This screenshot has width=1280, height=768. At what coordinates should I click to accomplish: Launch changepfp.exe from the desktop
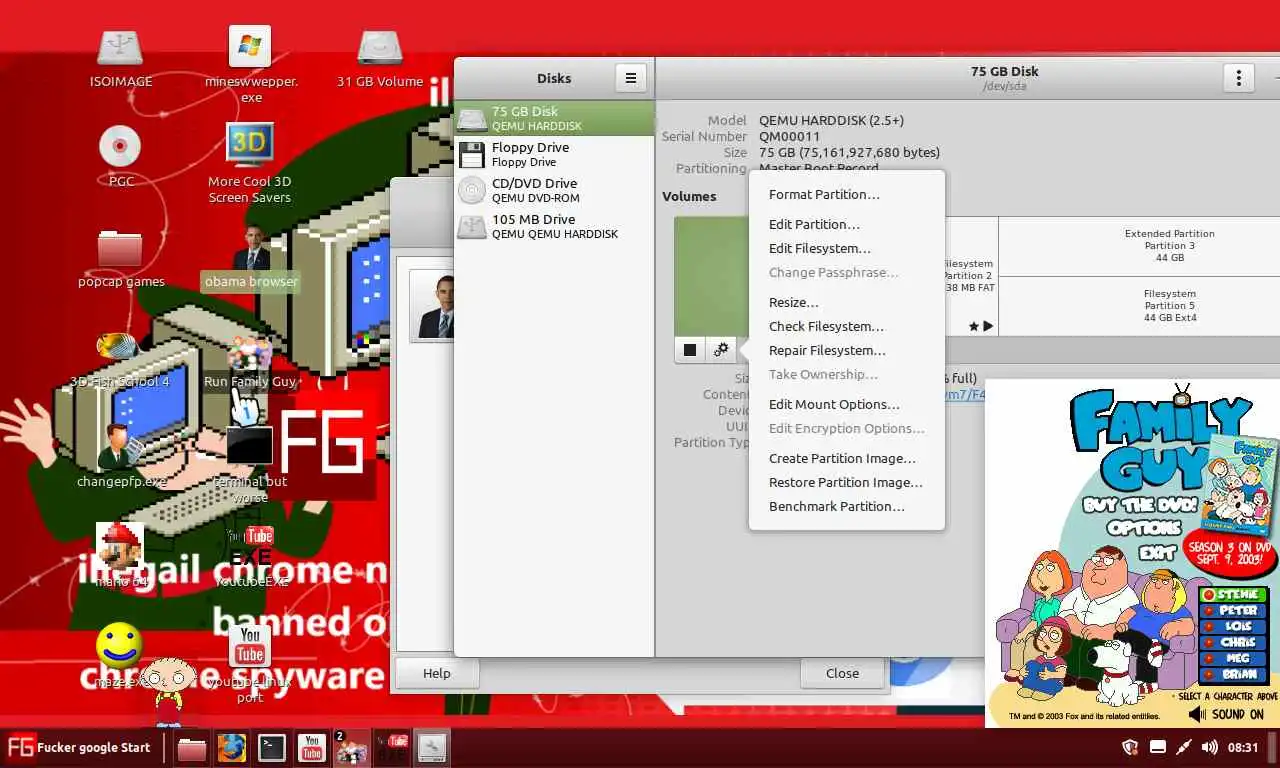pyautogui.click(x=121, y=456)
